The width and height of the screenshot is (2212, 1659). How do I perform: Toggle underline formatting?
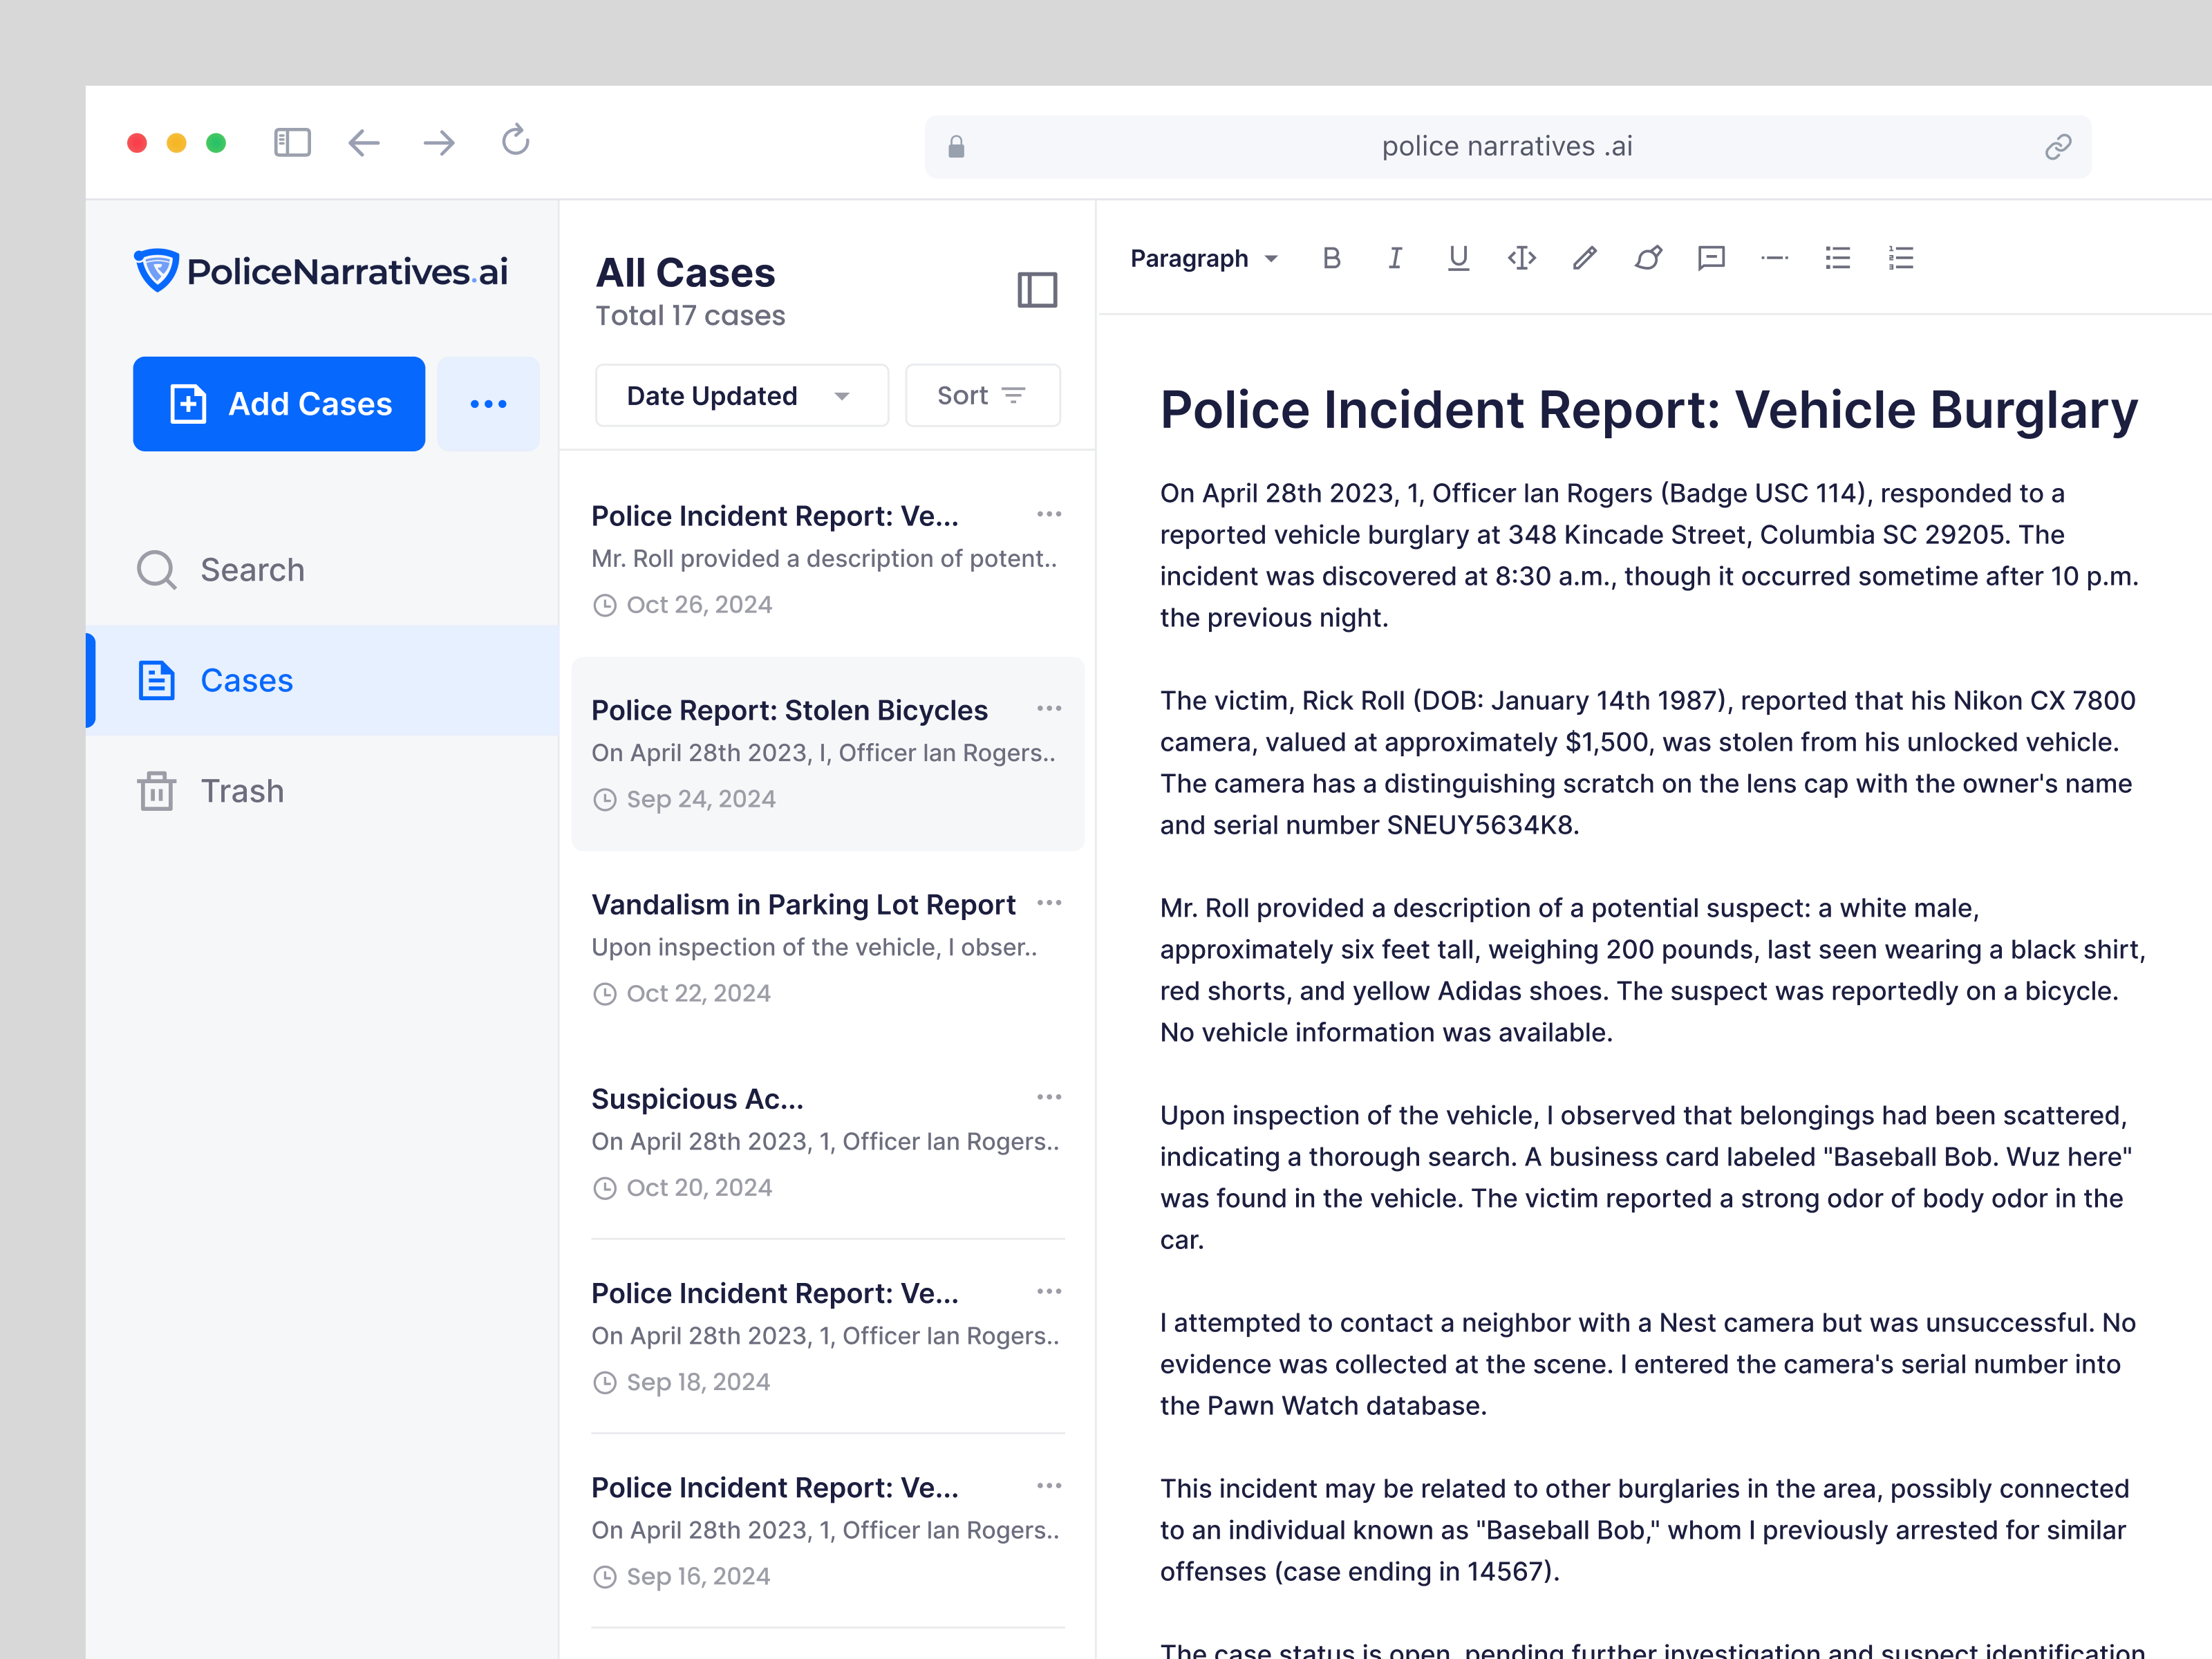tap(1459, 258)
